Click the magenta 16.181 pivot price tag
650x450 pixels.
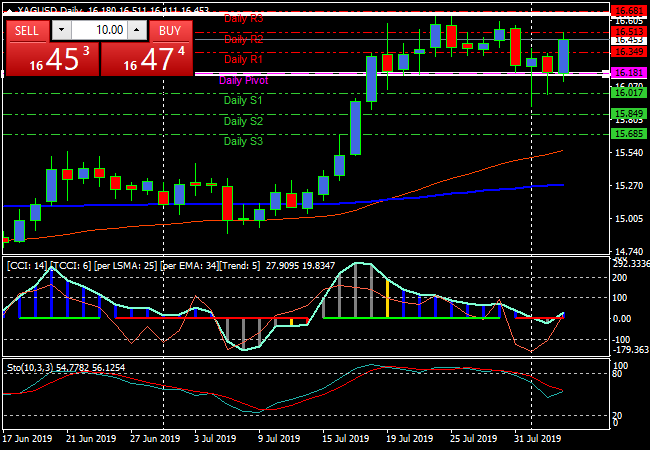628,73
